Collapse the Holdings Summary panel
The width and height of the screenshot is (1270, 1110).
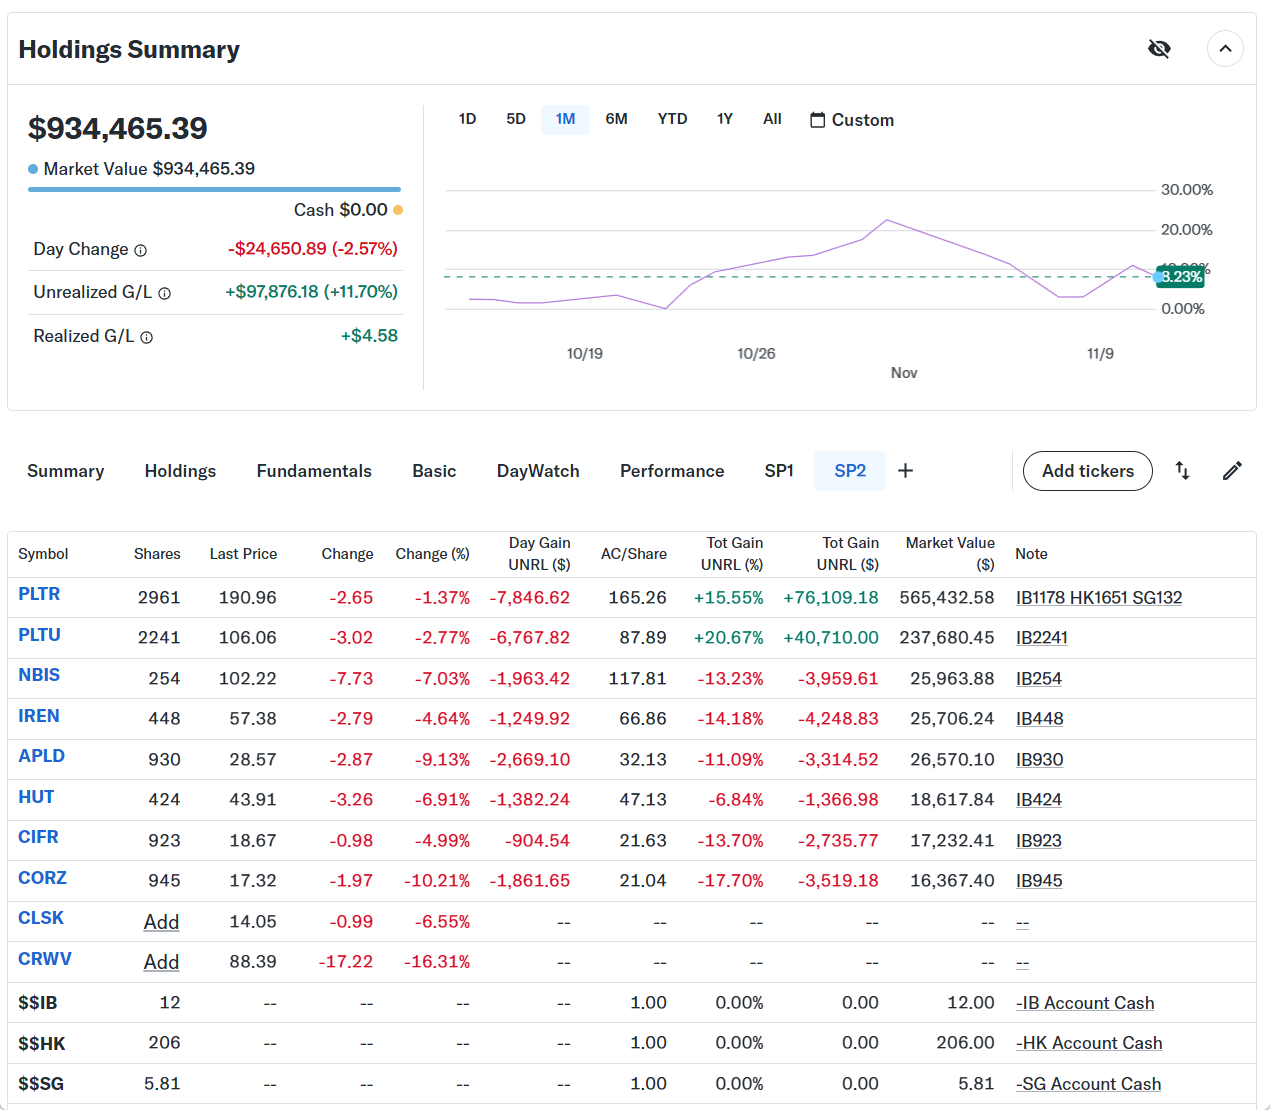point(1224,49)
